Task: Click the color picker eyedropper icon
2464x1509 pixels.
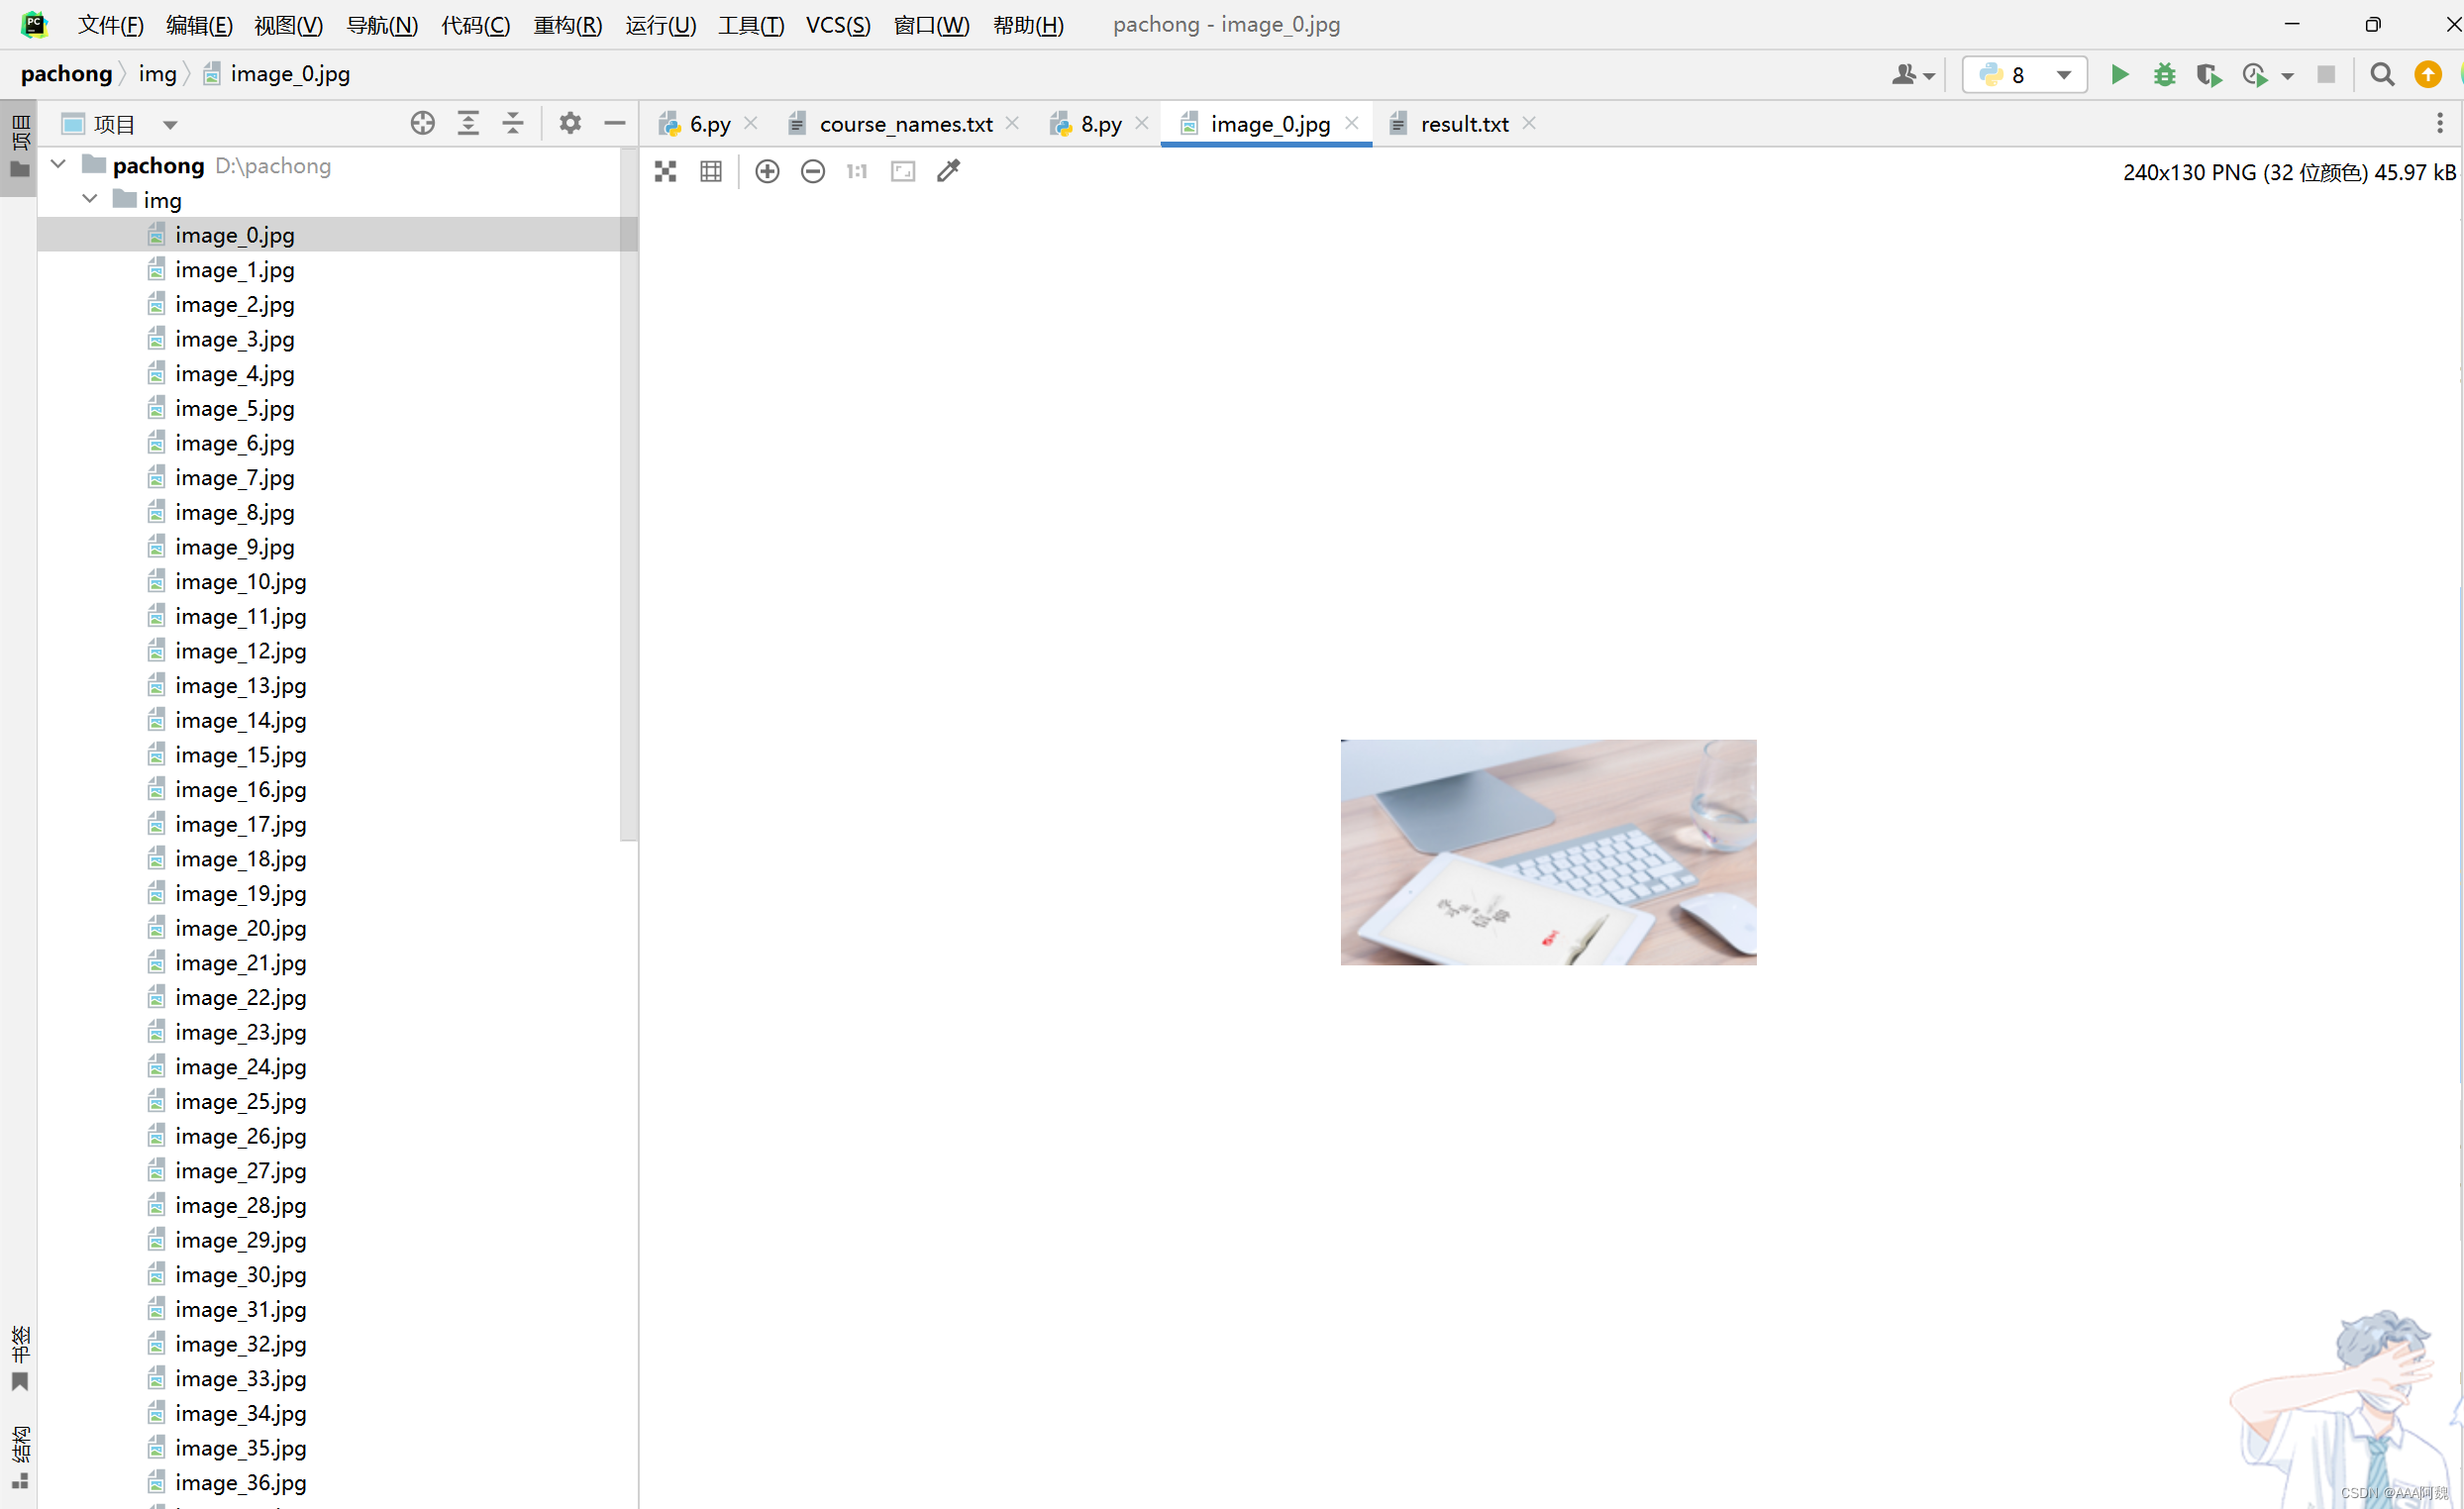Action: coord(948,172)
